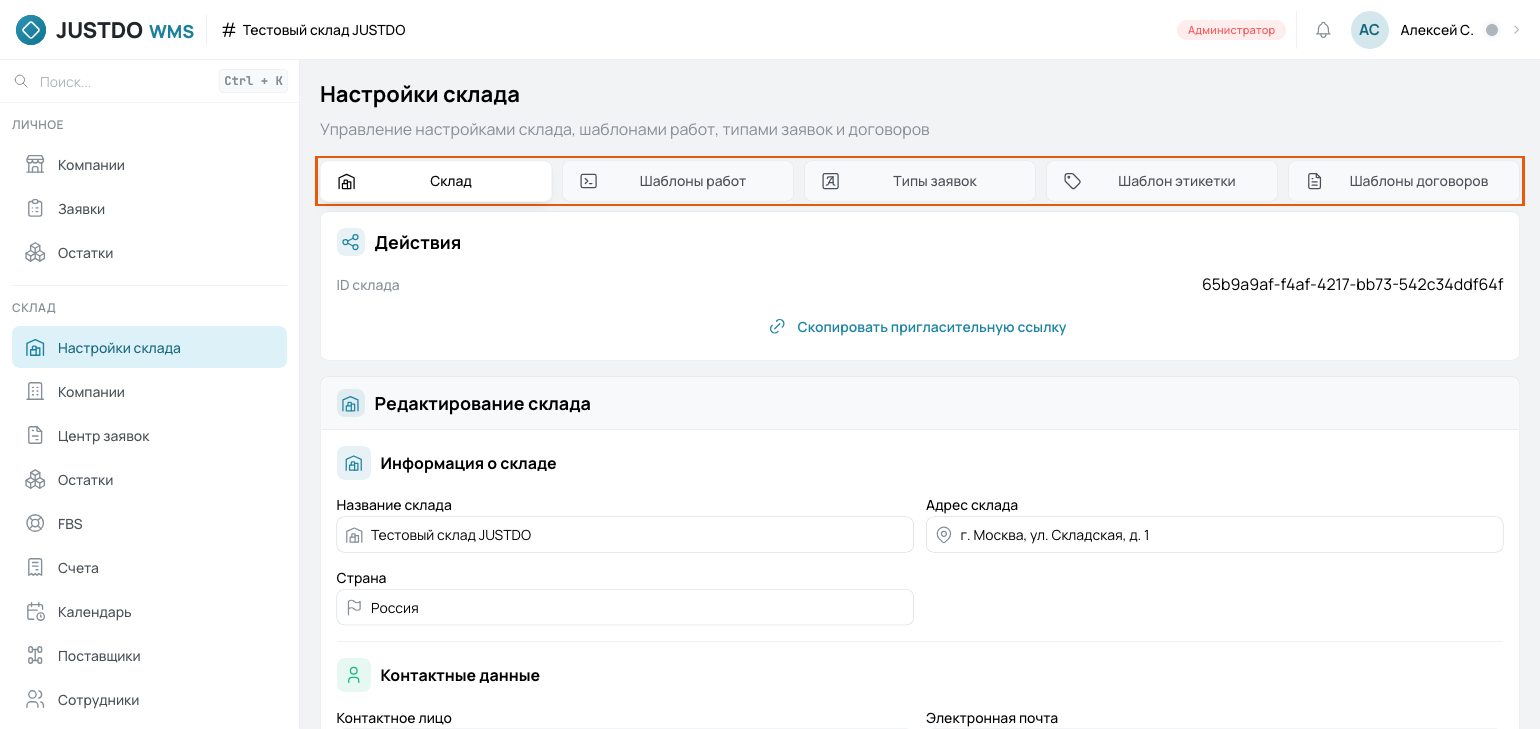Click the Поставщики icon in sidebar
The height and width of the screenshot is (729, 1540).
point(35,656)
